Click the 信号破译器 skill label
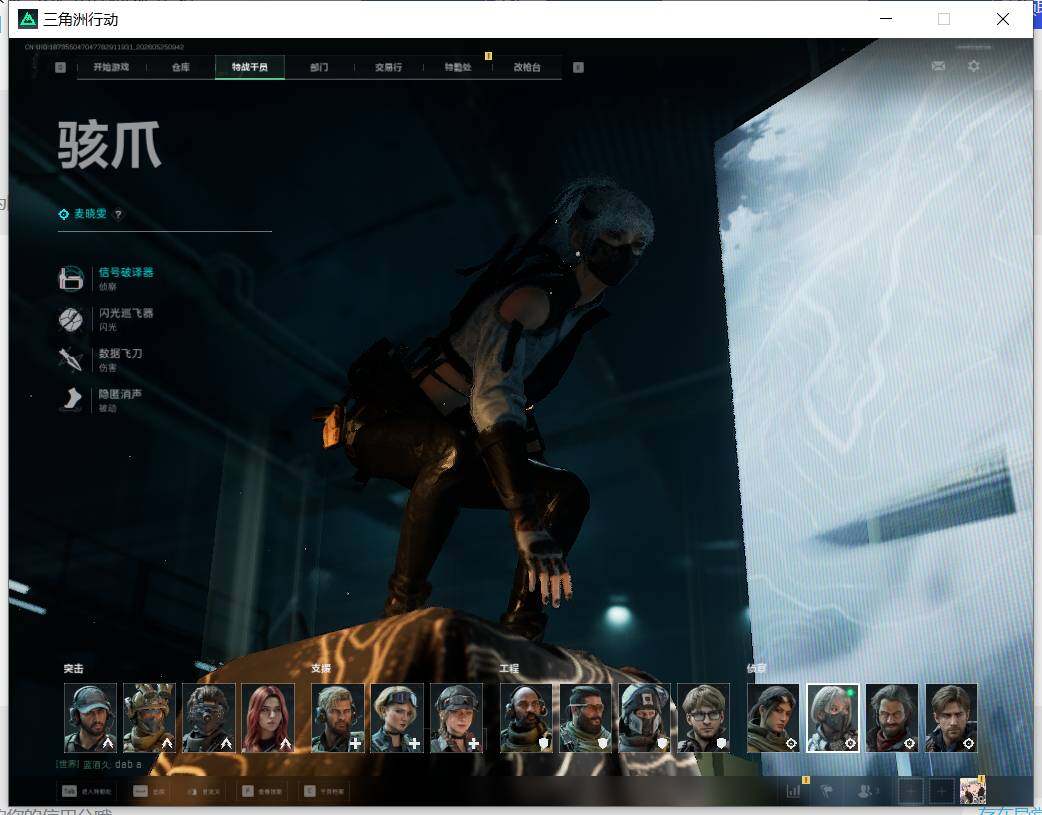Viewport: 1042px width, 815px height. click(x=126, y=273)
